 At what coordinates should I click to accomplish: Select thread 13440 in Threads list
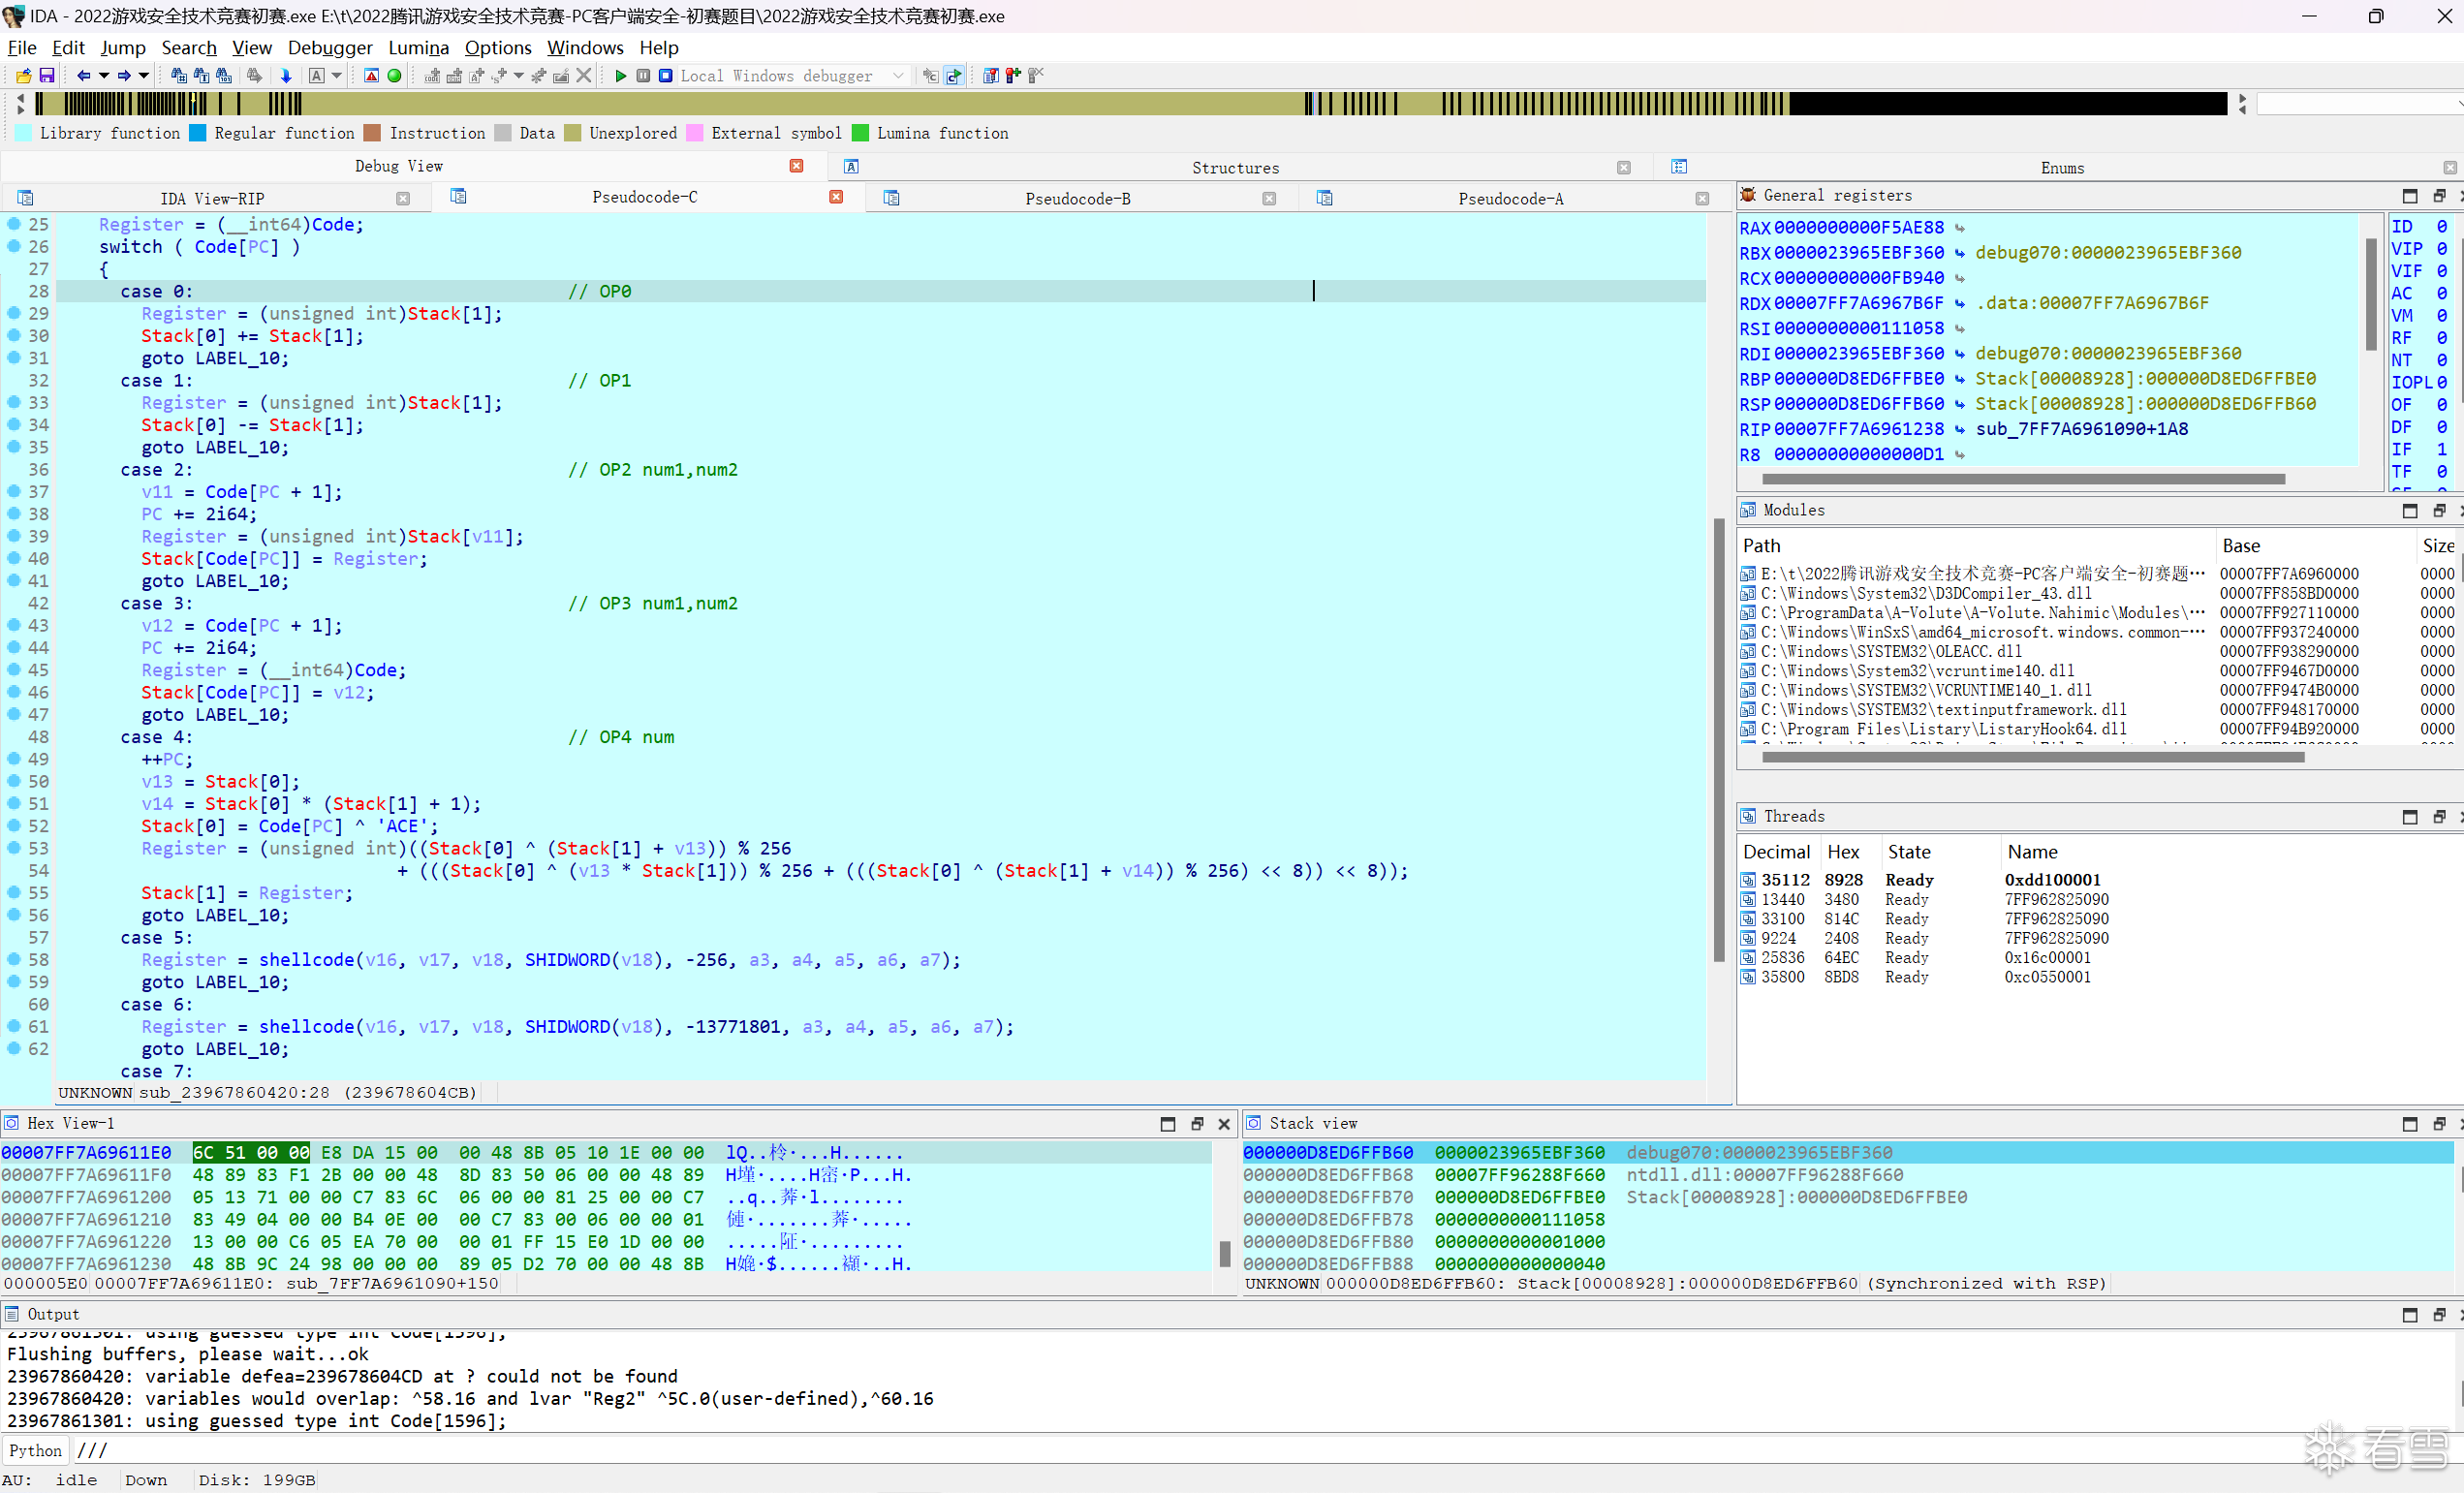[1783, 899]
